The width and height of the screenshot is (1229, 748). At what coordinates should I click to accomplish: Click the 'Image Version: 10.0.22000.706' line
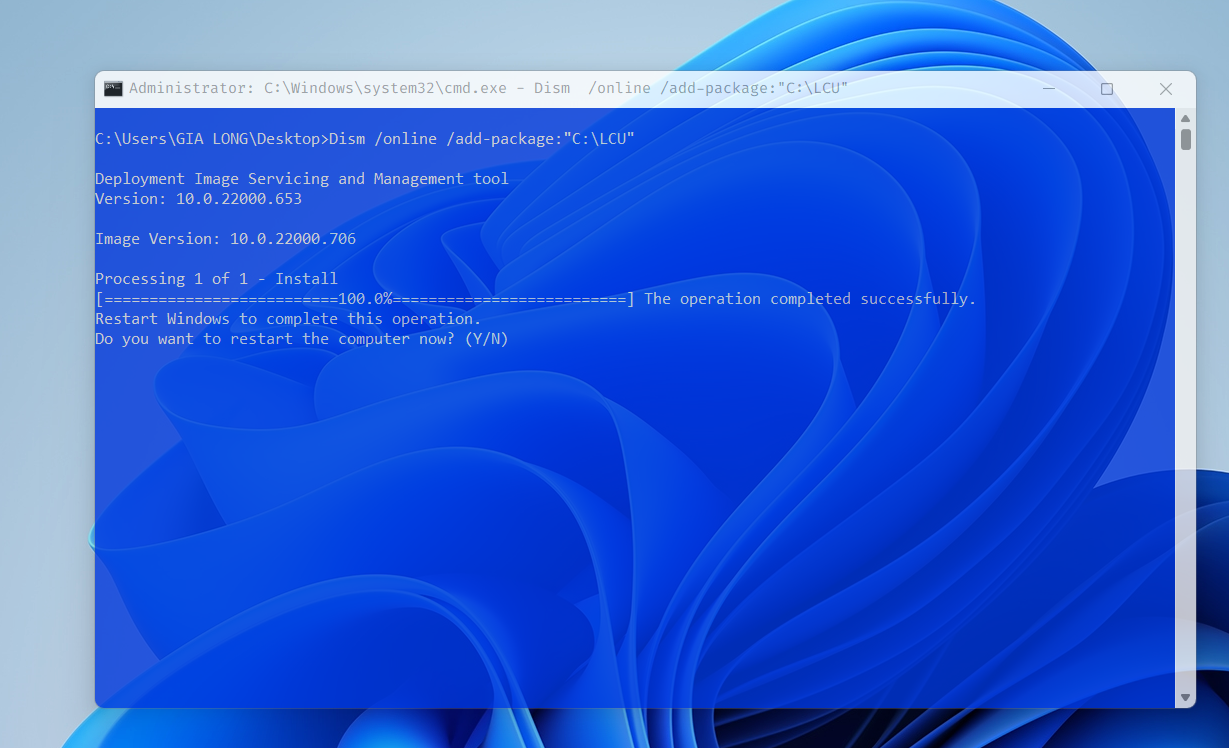point(225,239)
